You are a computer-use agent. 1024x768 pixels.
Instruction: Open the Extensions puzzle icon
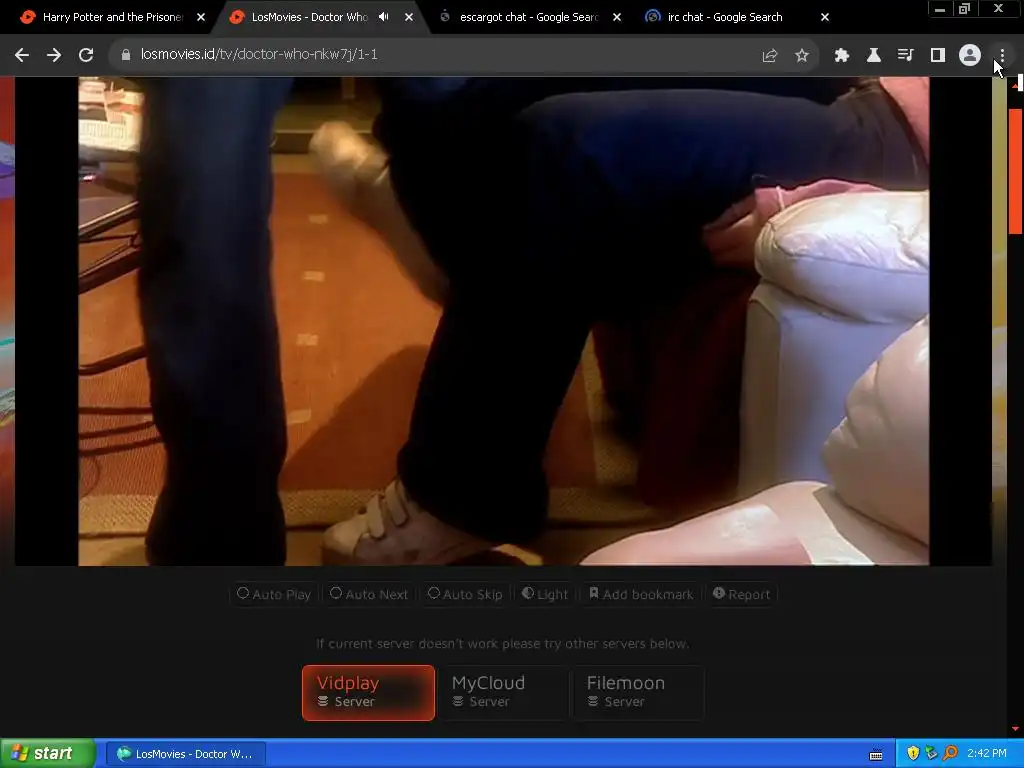click(x=841, y=56)
